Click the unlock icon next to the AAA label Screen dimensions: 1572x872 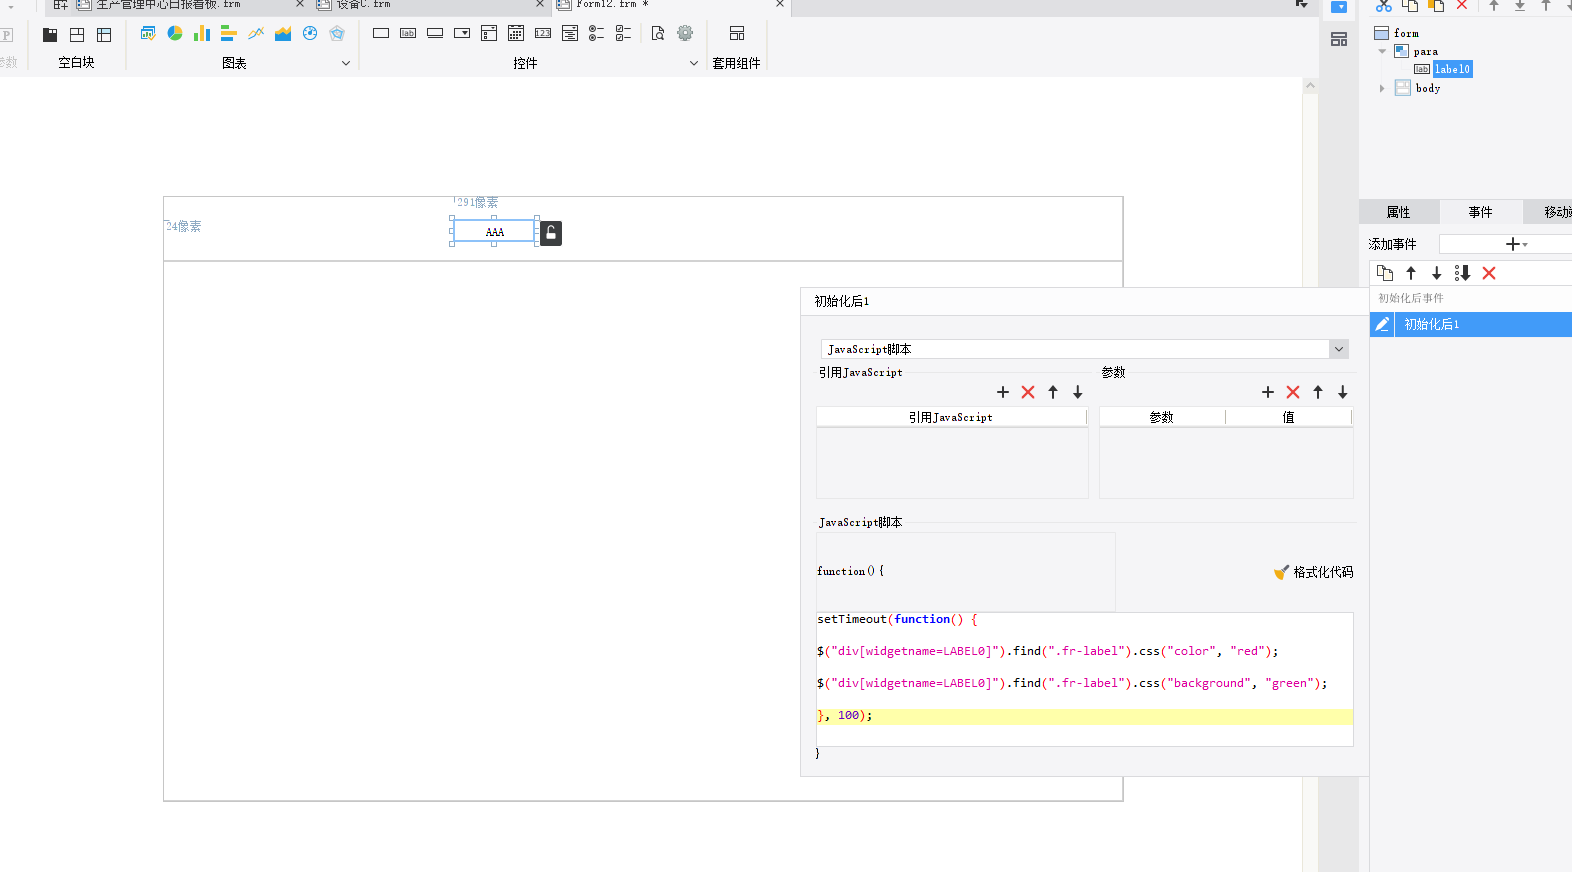551,233
